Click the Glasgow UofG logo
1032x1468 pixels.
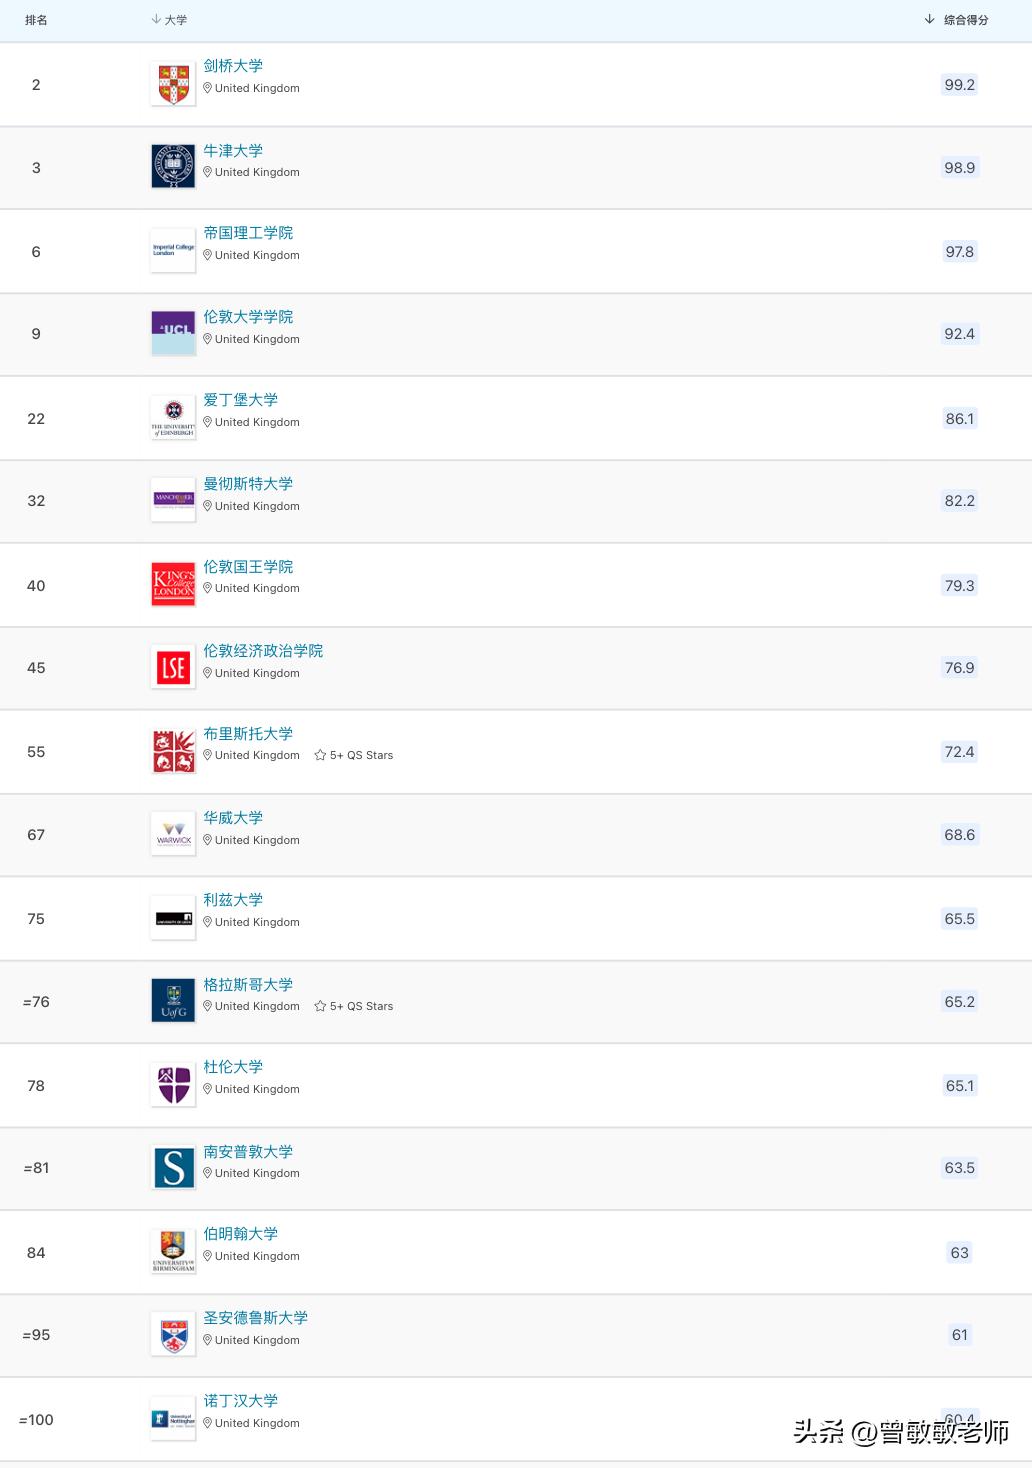(173, 1001)
